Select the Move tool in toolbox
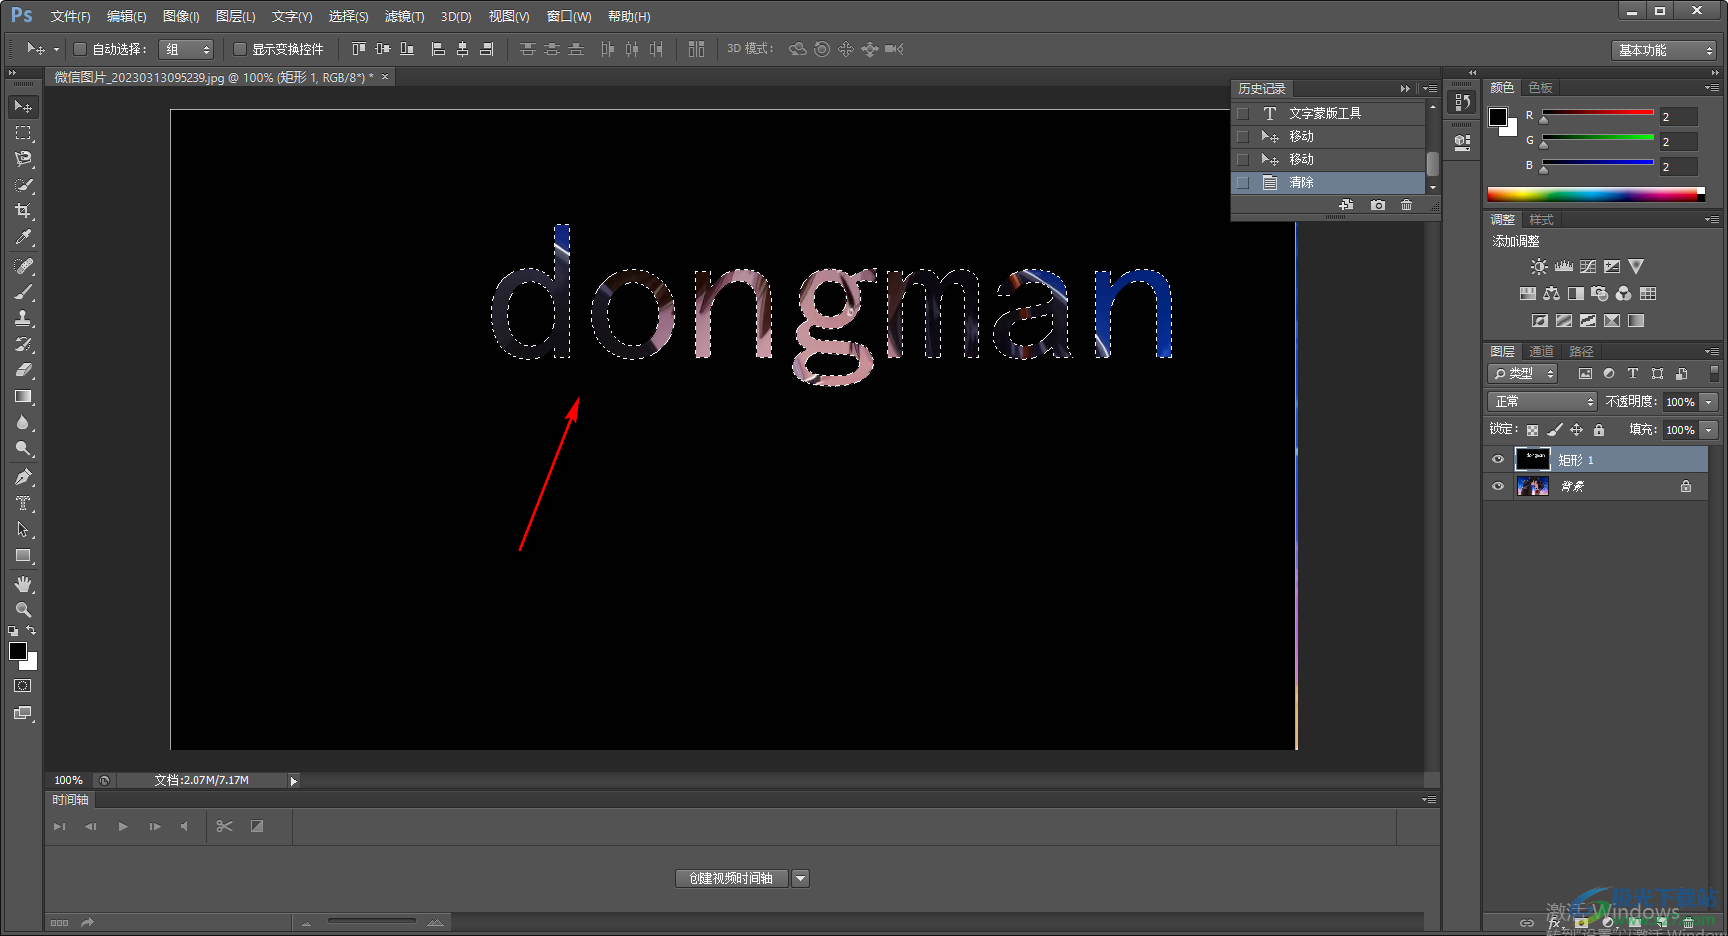The height and width of the screenshot is (936, 1728). pyautogui.click(x=23, y=107)
